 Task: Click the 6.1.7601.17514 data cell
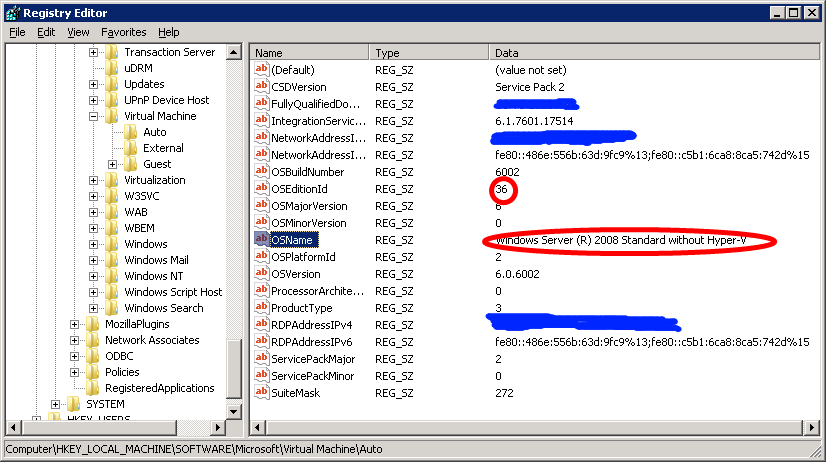(x=534, y=121)
